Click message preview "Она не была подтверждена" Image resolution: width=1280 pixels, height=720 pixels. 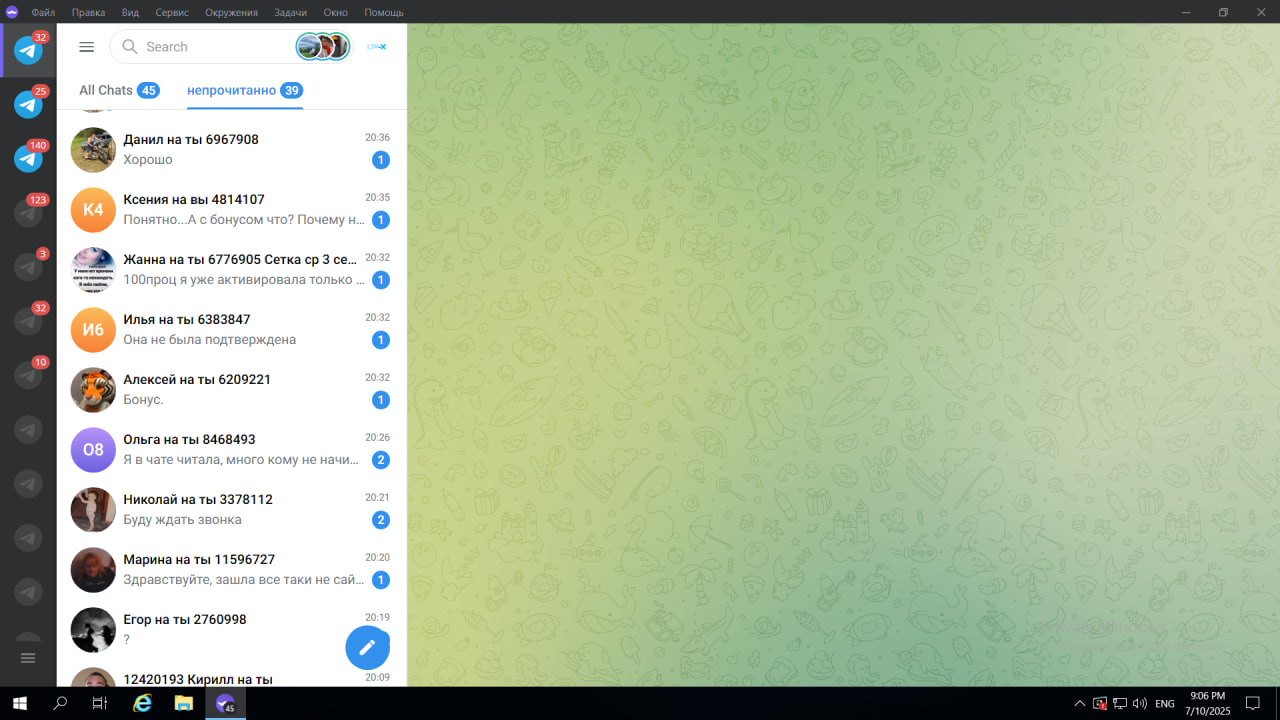tap(209, 340)
